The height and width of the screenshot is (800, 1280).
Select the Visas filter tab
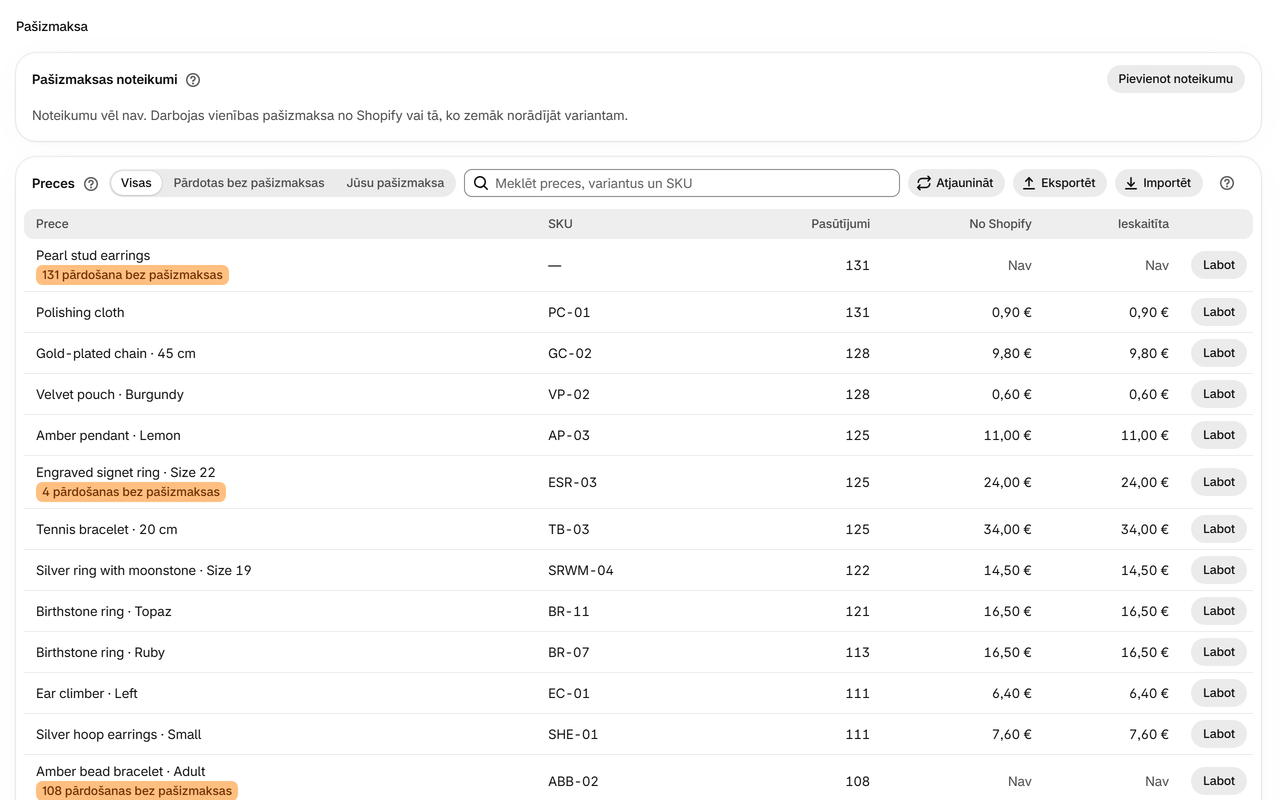tap(136, 183)
